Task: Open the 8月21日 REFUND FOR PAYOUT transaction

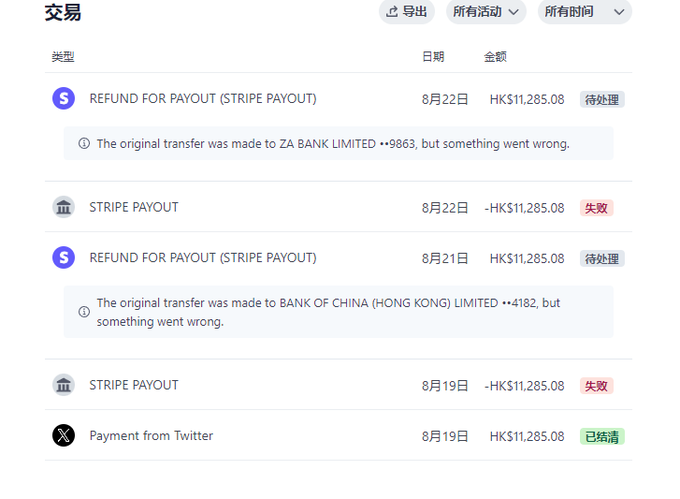Action: tap(338, 258)
